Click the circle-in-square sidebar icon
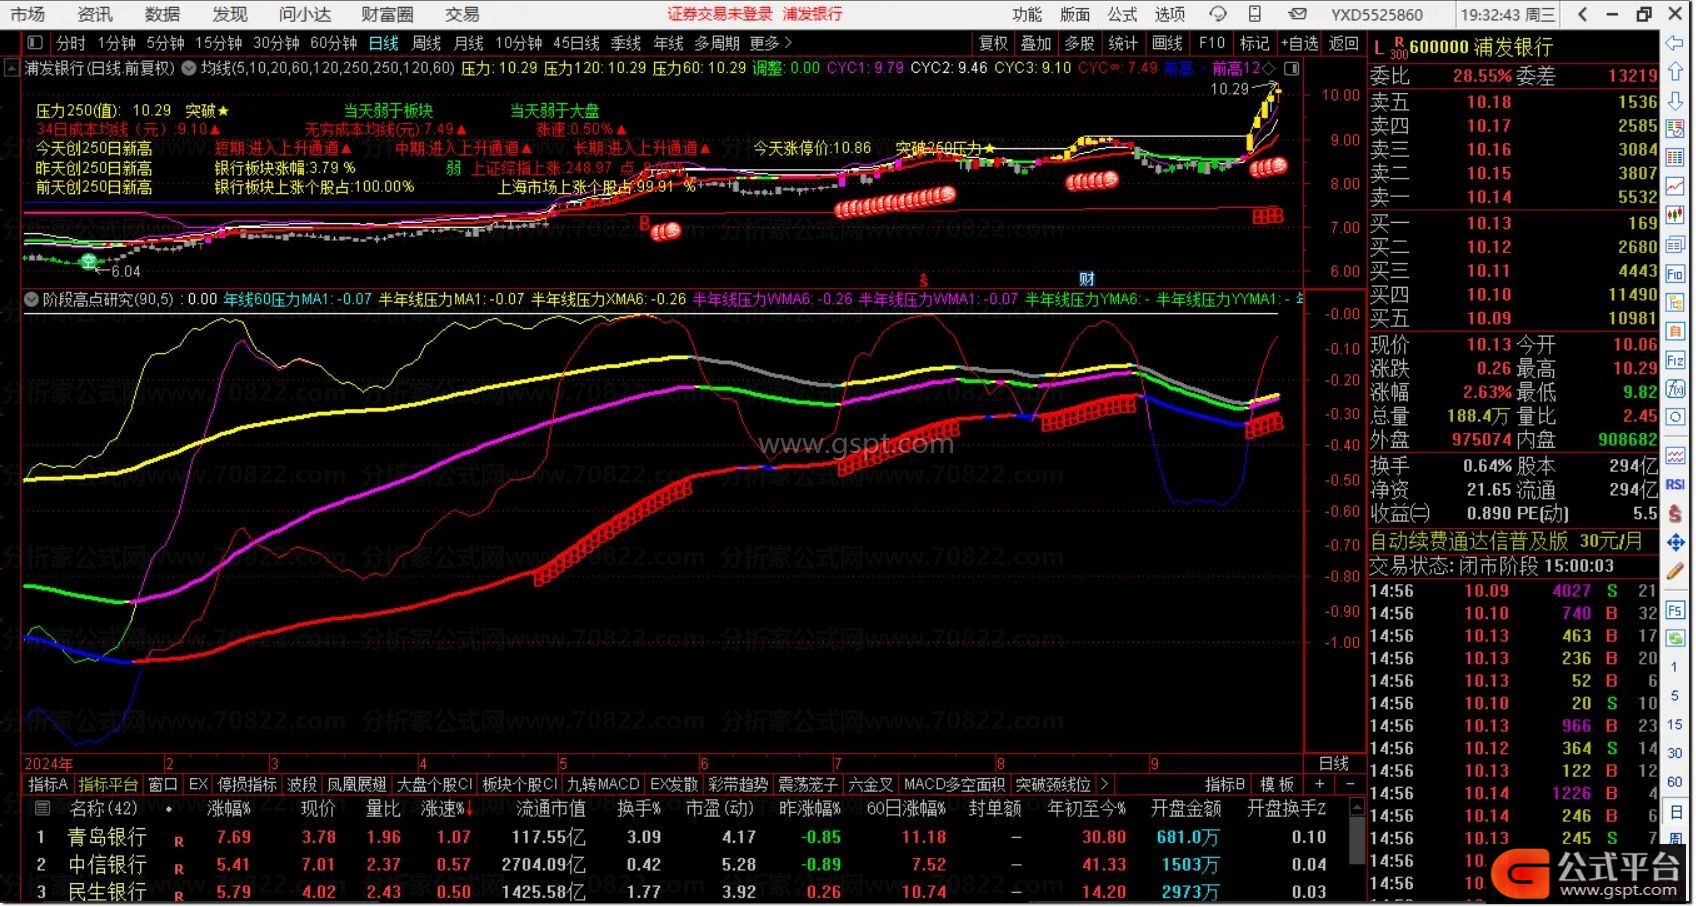The image size is (1696, 907). (1675, 417)
